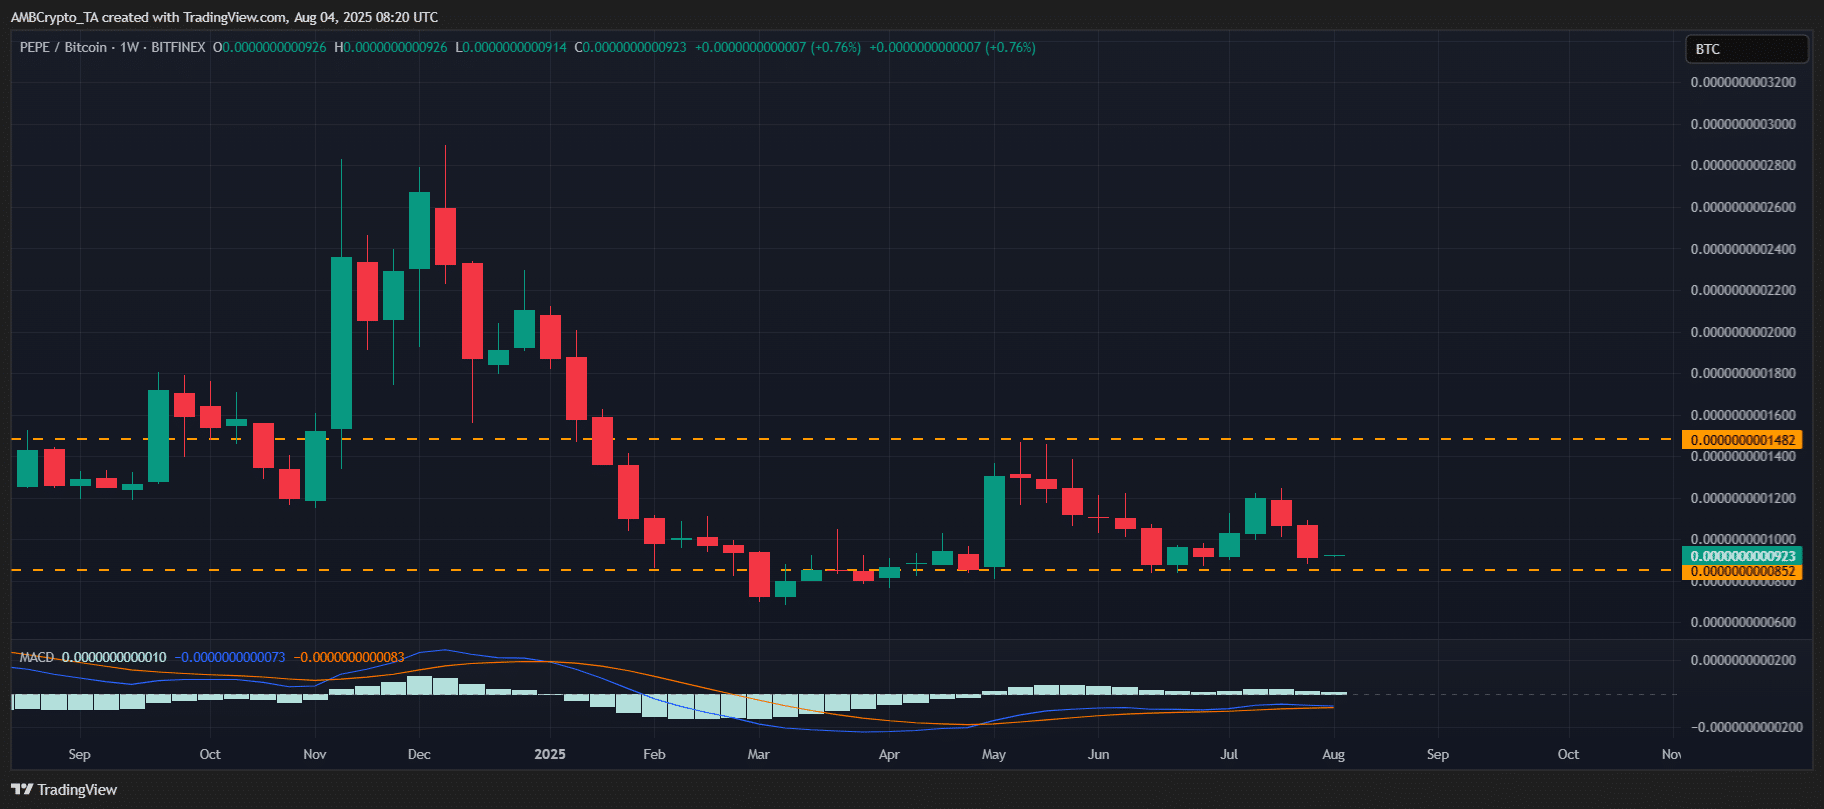
Task: Click the MACD indicator label
Action: (37, 657)
